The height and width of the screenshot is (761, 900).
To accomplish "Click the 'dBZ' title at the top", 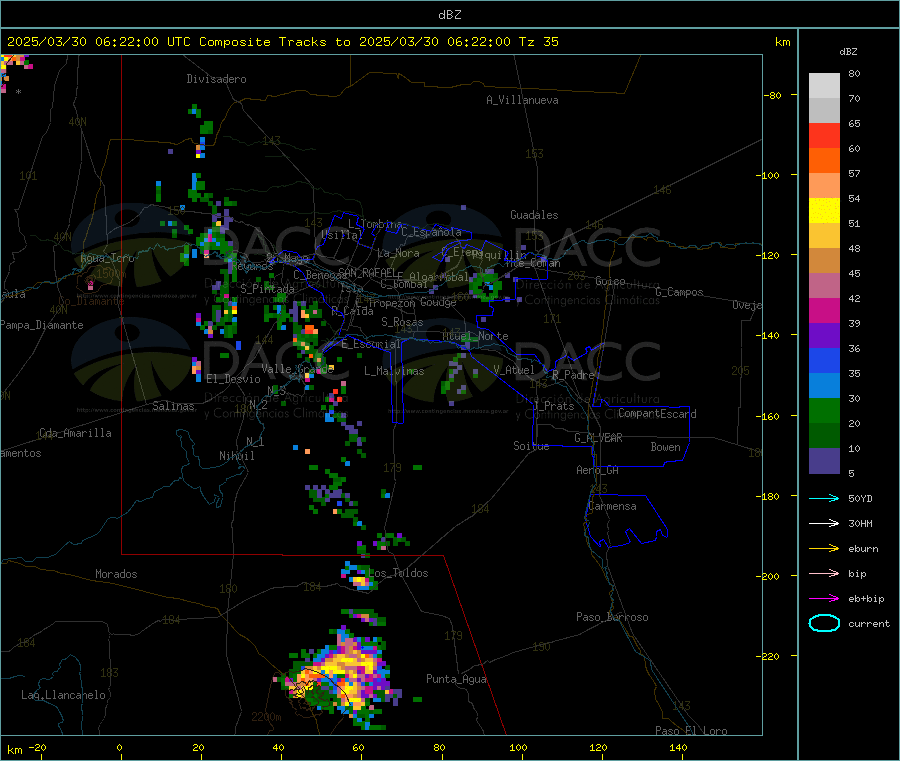I will pyautogui.click(x=449, y=15).
